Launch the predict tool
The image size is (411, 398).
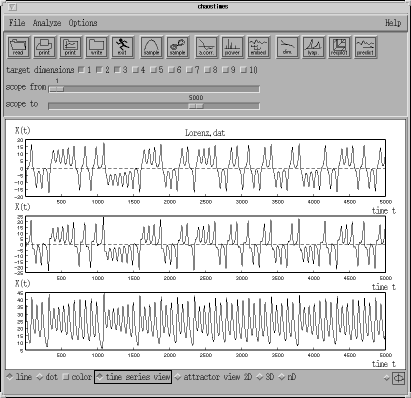point(365,47)
